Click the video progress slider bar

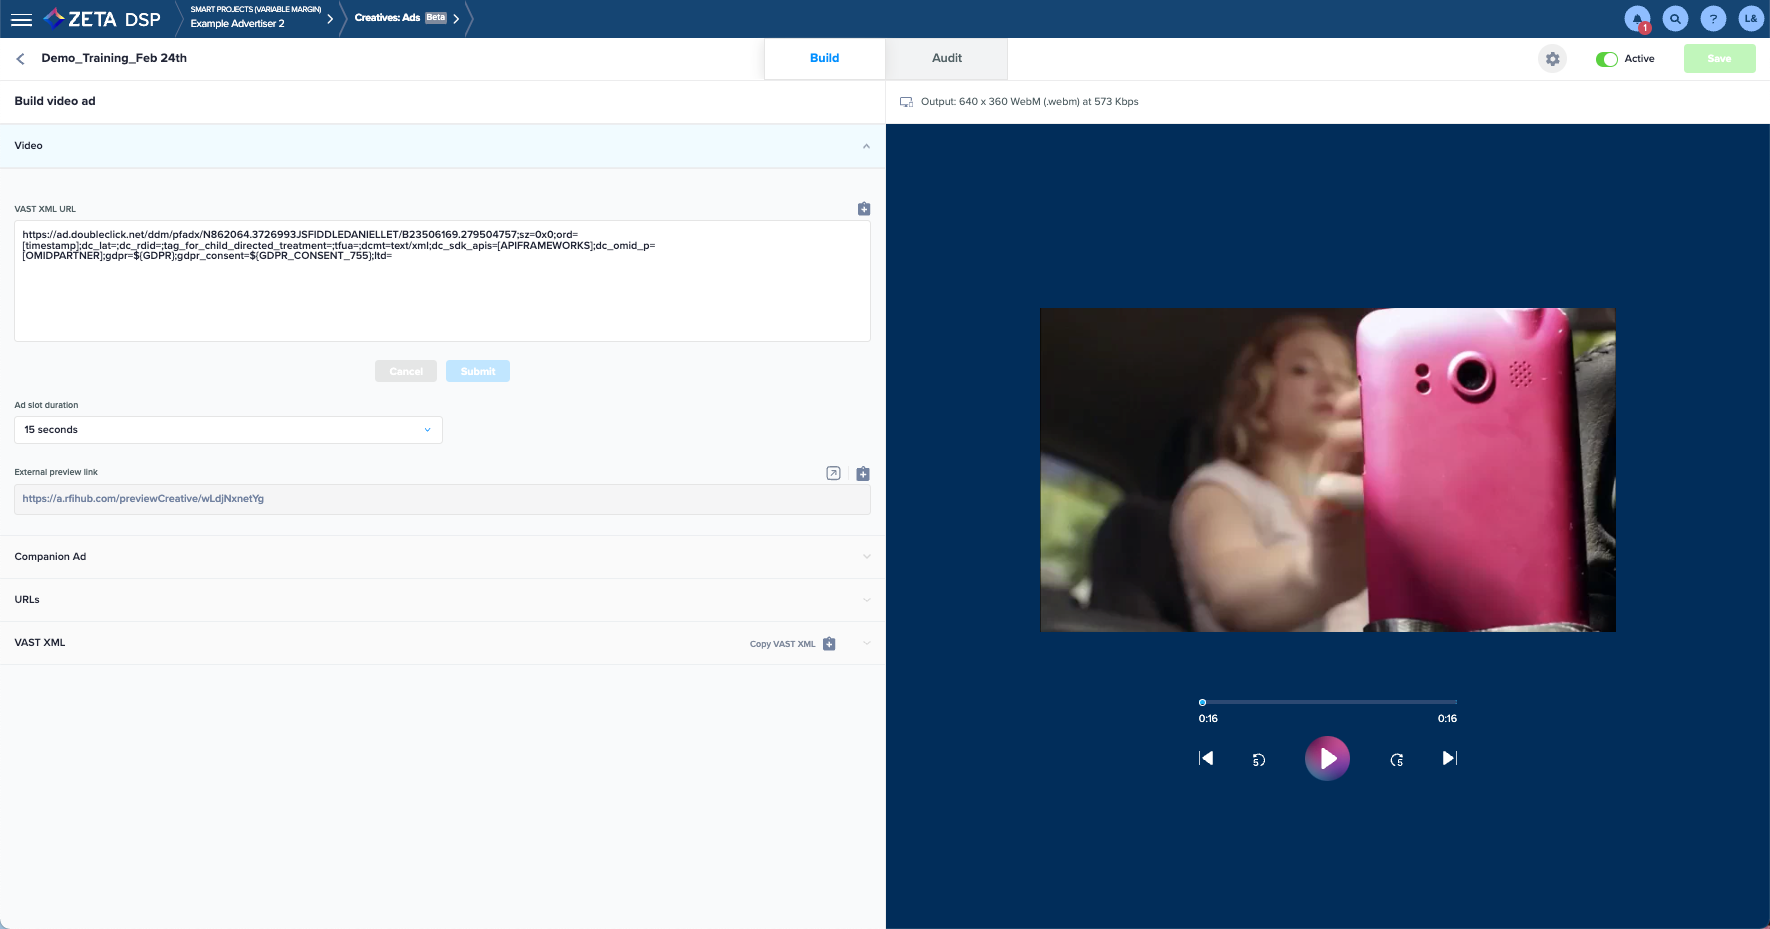1328,702
